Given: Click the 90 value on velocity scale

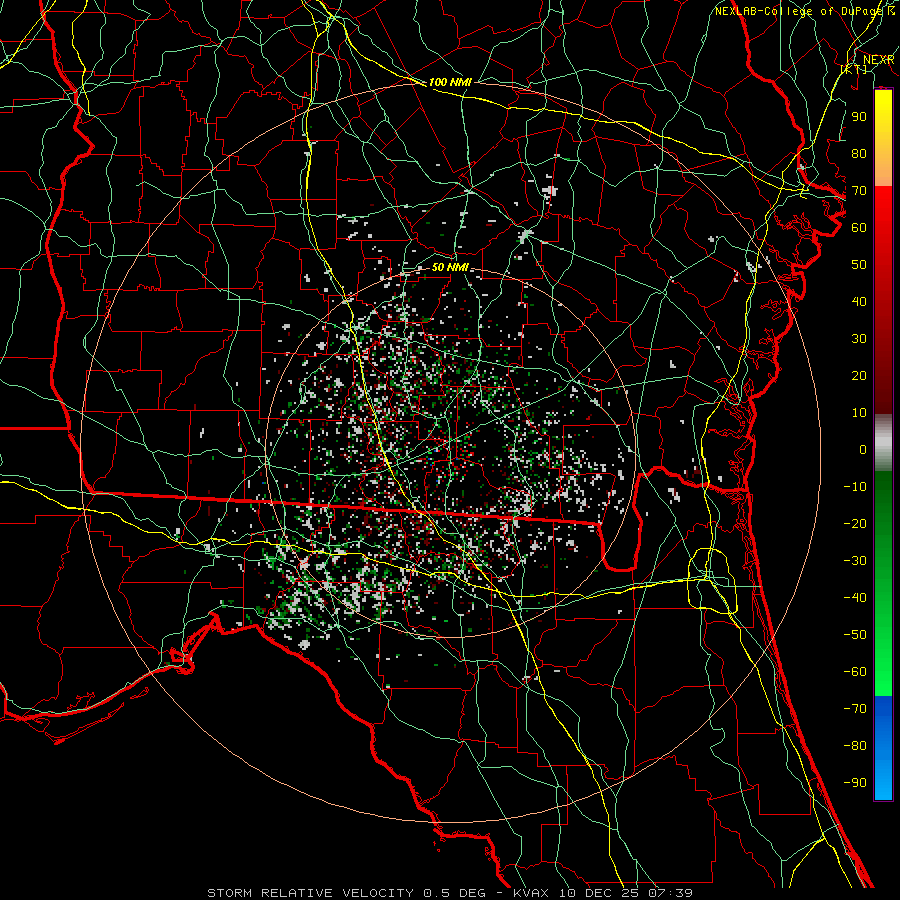Looking at the screenshot, I should pyautogui.click(x=859, y=117).
